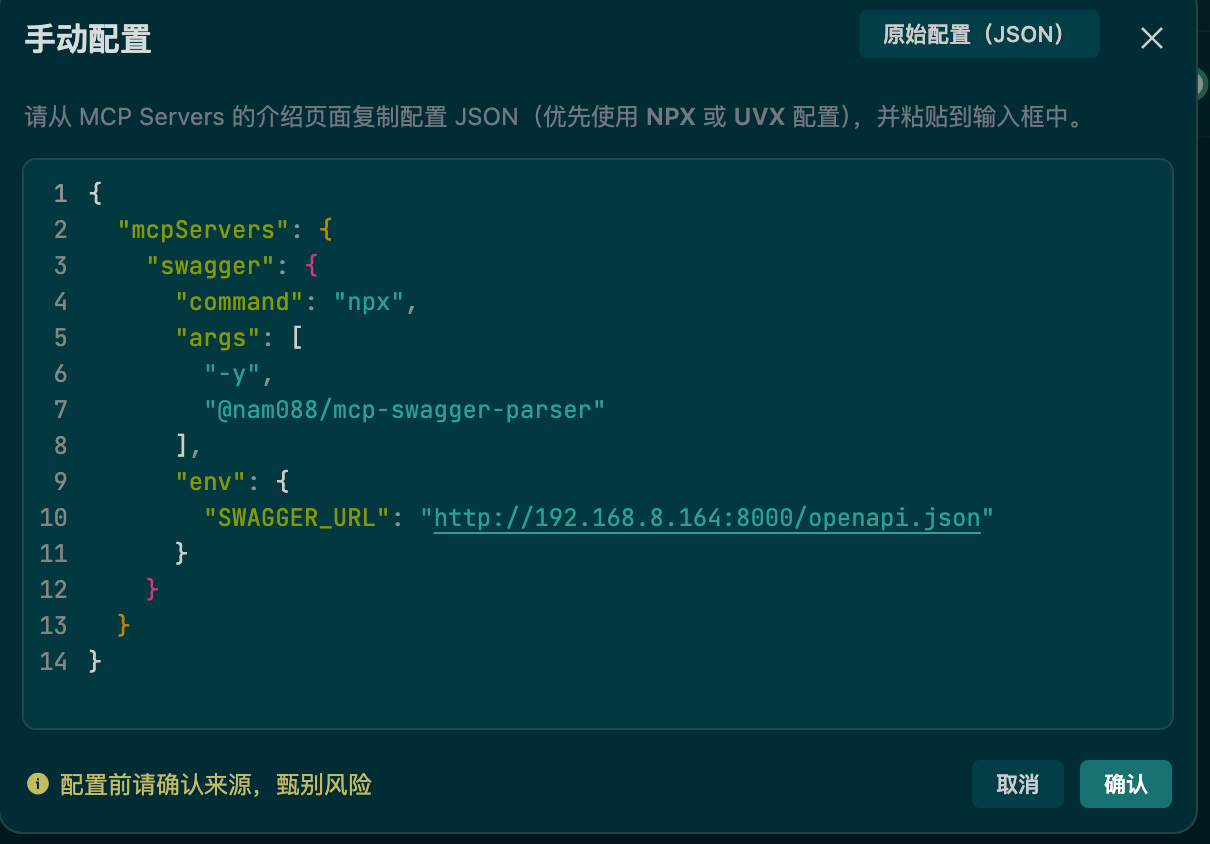Viewport: 1210px width, 844px height.
Task: Click line number 1 in the gutter
Action: 58,193
